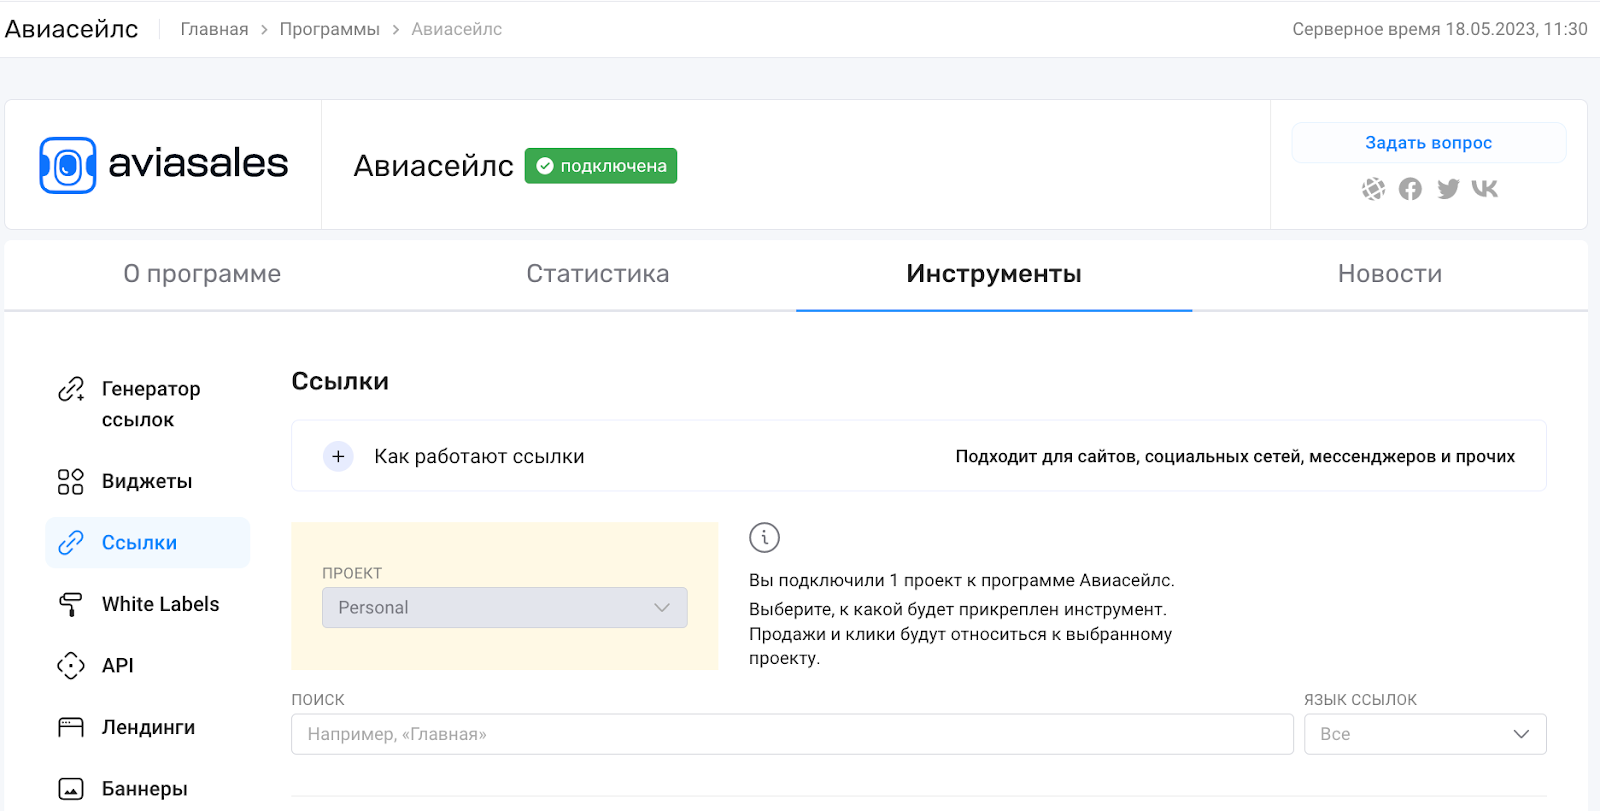Click the info circle icon above the project text
The image size is (1600, 811).
tap(764, 538)
